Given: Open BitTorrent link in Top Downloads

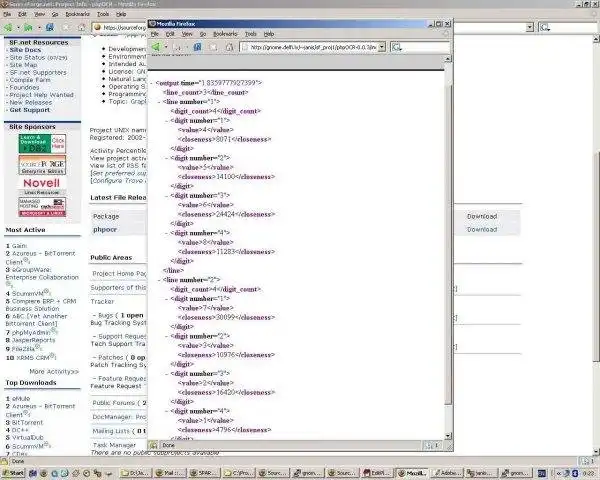Looking at the screenshot, I should (29, 423).
